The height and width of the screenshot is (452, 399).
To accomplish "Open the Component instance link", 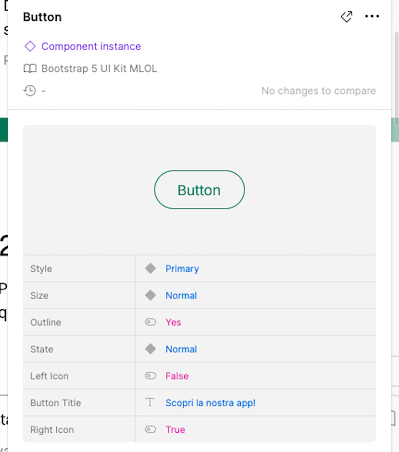I will tap(91, 46).
